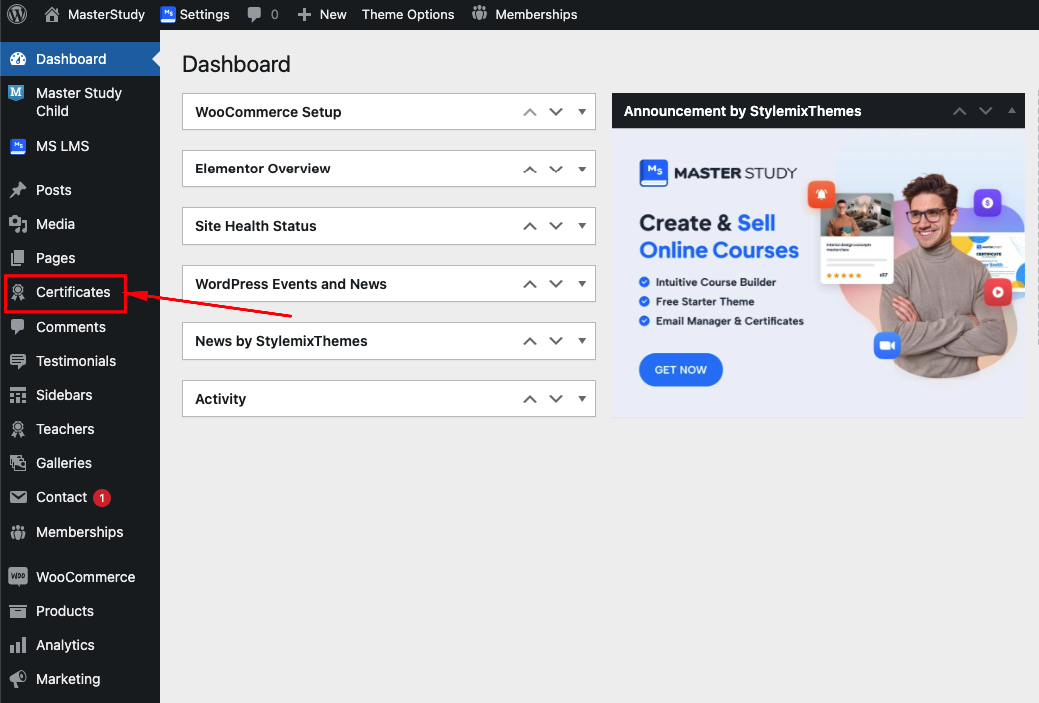
Task: Click the WooCommerce Setup widget title
Action: pos(268,112)
